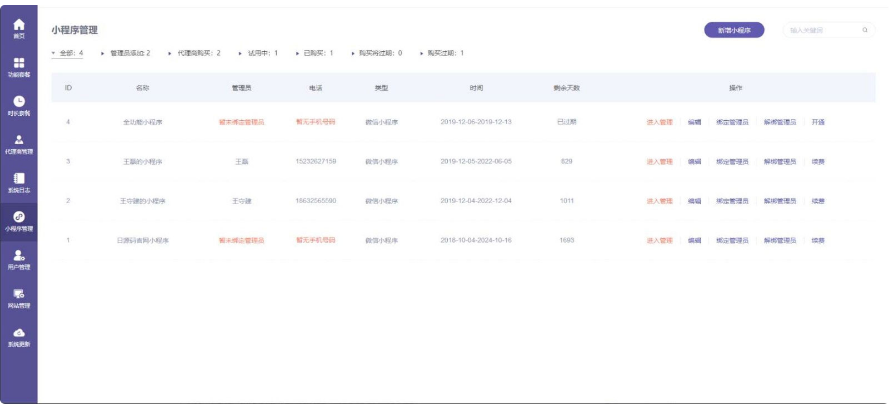Filter by 试用中: 1

262,53
